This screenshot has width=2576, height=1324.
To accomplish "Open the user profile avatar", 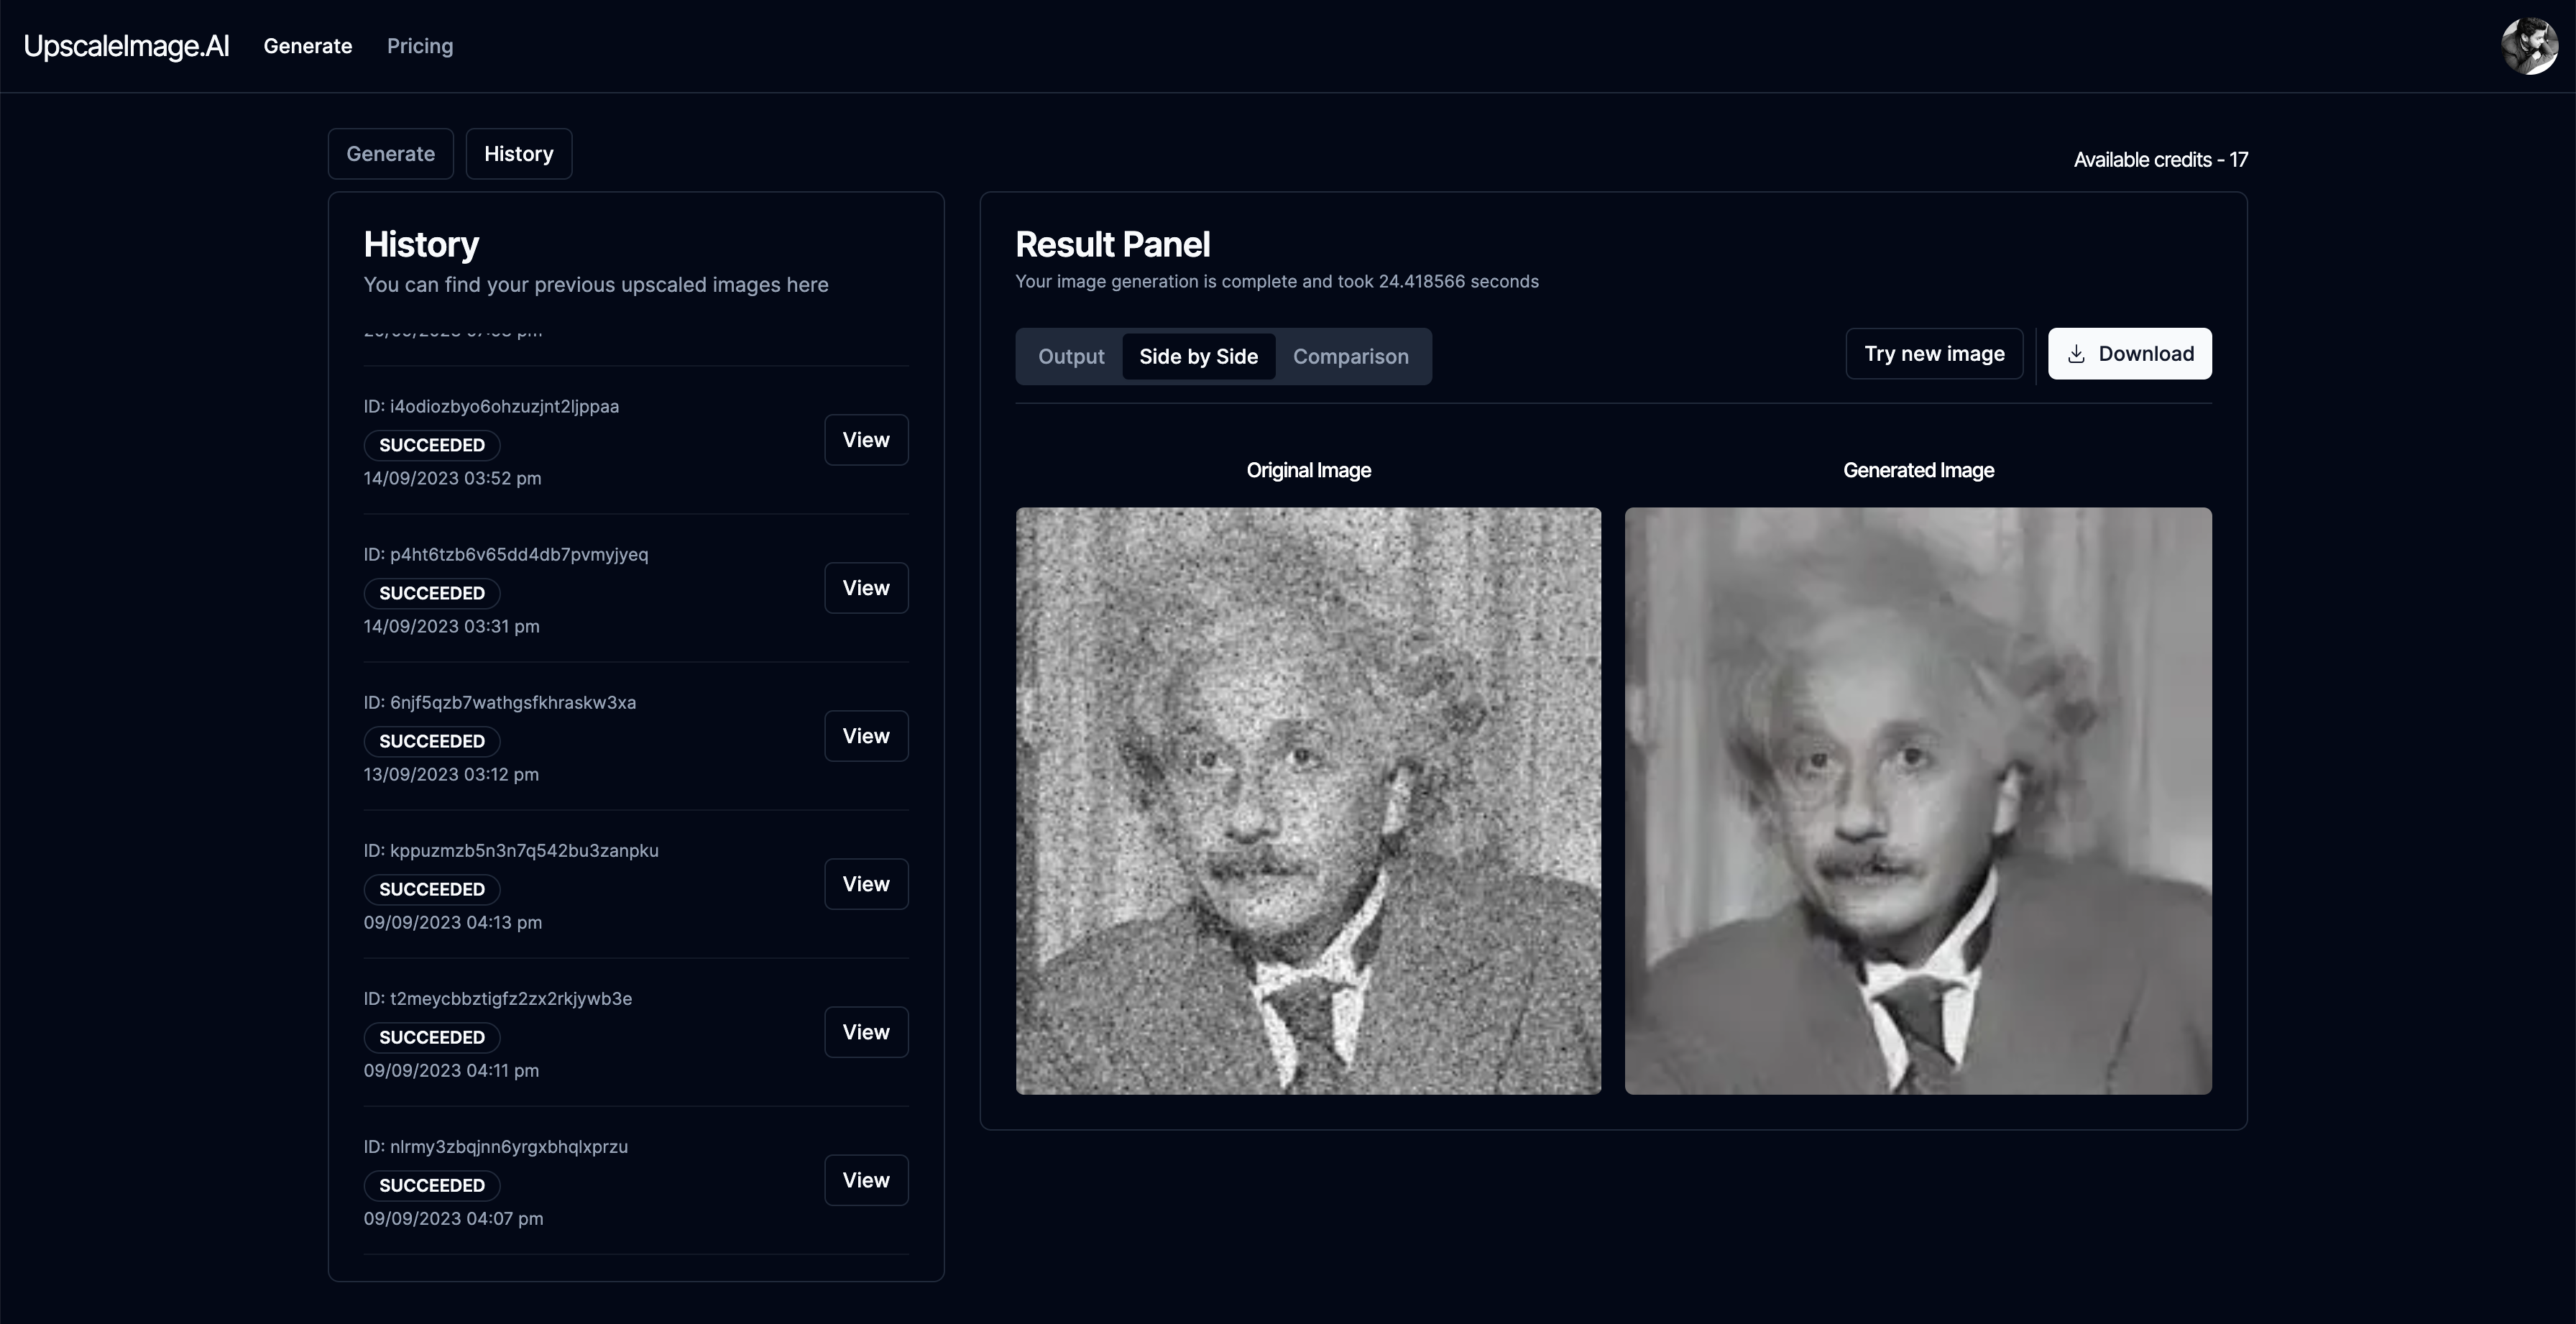I will click(x=2529, y=46).
